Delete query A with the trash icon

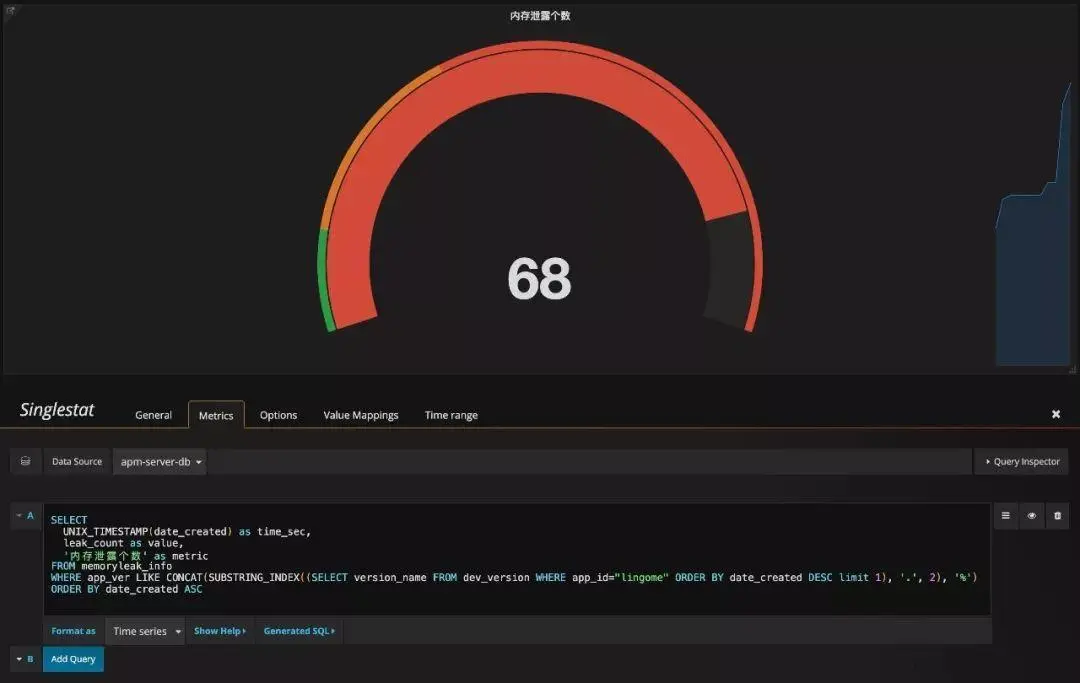tap(1057, 516)
